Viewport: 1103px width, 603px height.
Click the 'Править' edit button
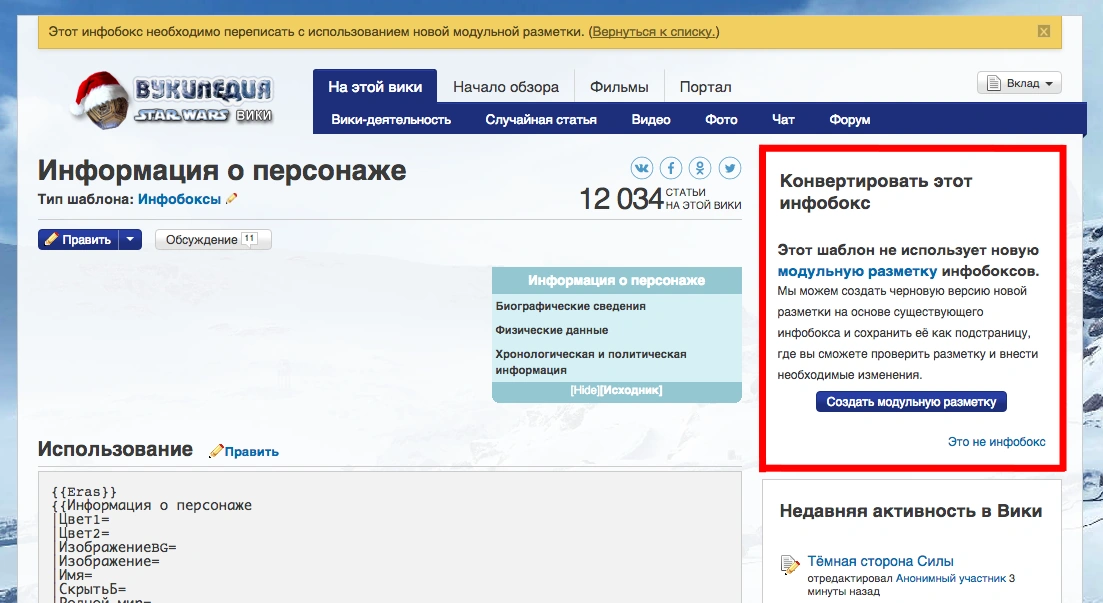coord(78,240)
